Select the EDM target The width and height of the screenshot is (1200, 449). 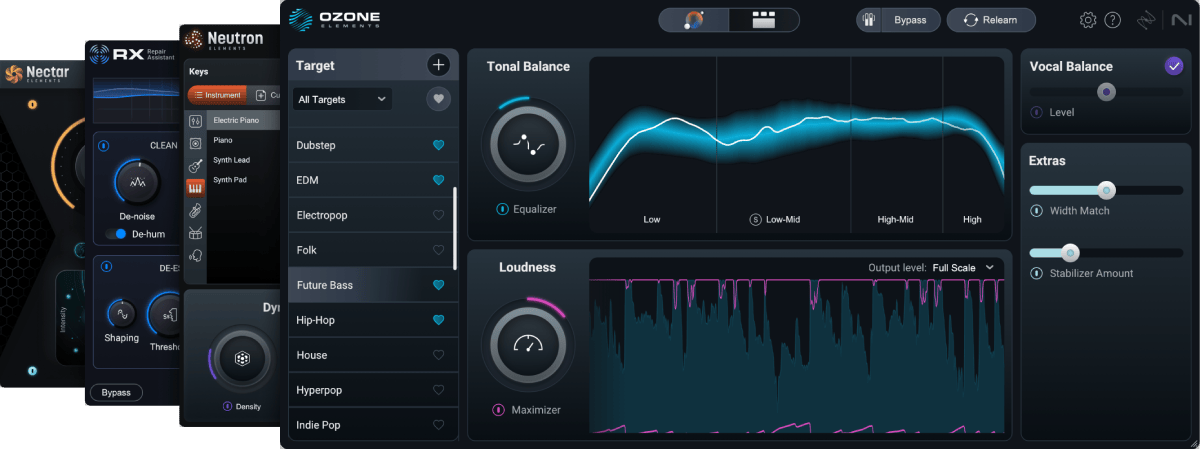(373, 180)
